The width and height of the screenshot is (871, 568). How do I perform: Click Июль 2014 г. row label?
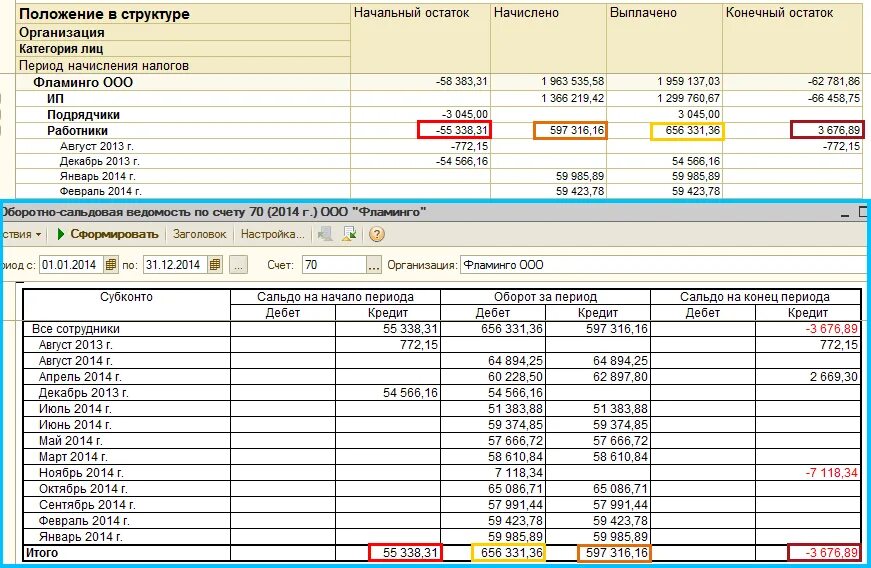coord(75,409)
